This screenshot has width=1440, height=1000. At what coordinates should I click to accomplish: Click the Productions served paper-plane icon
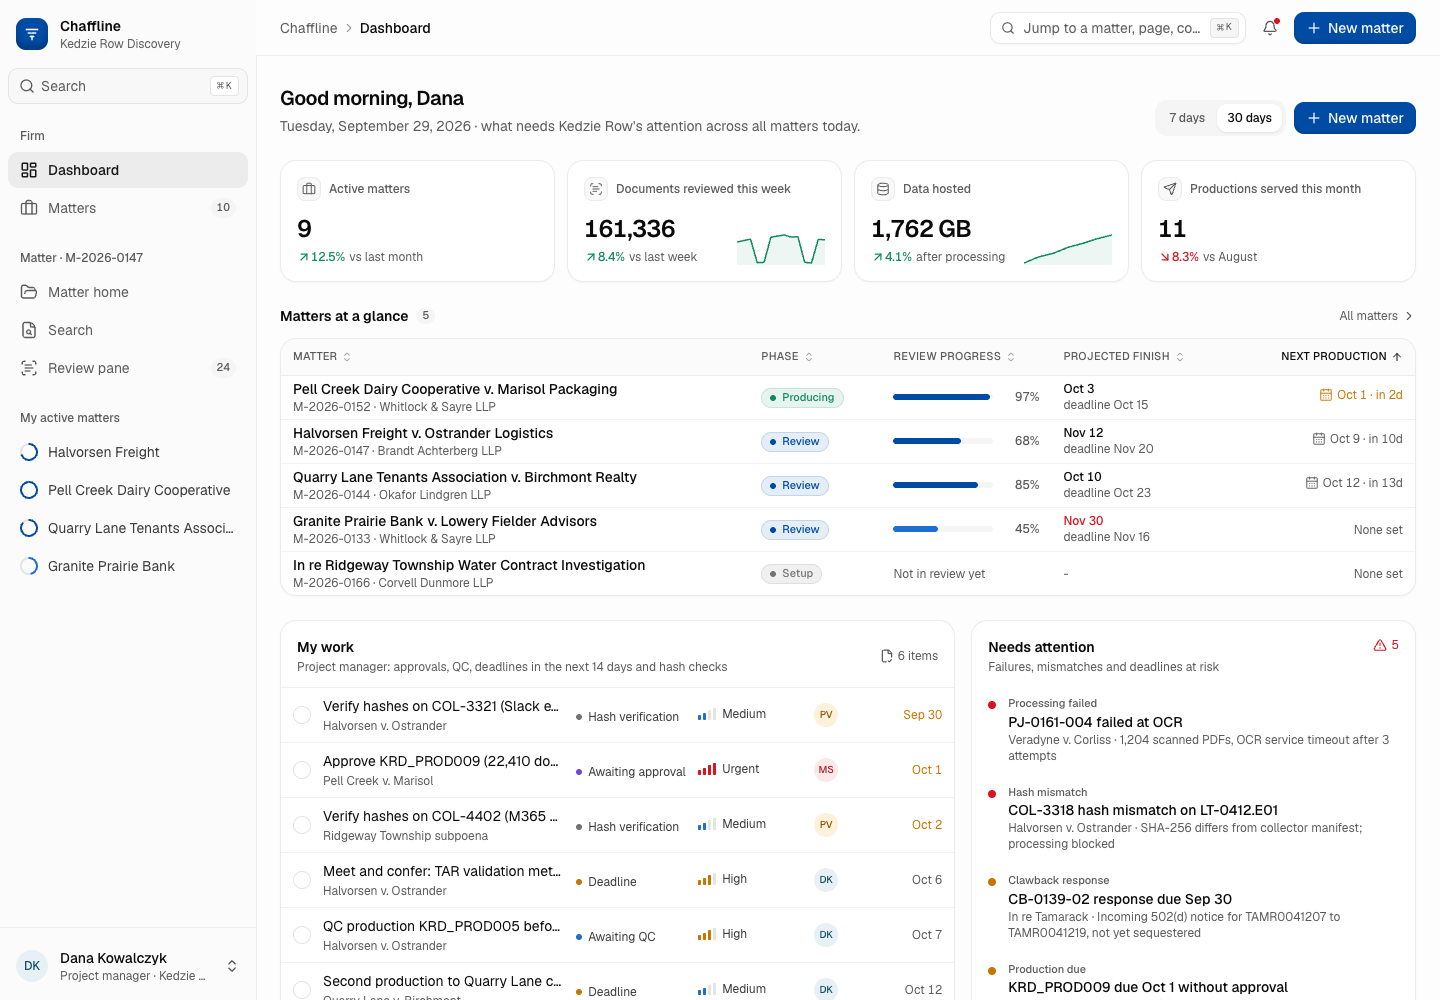tap(1170, 189)
